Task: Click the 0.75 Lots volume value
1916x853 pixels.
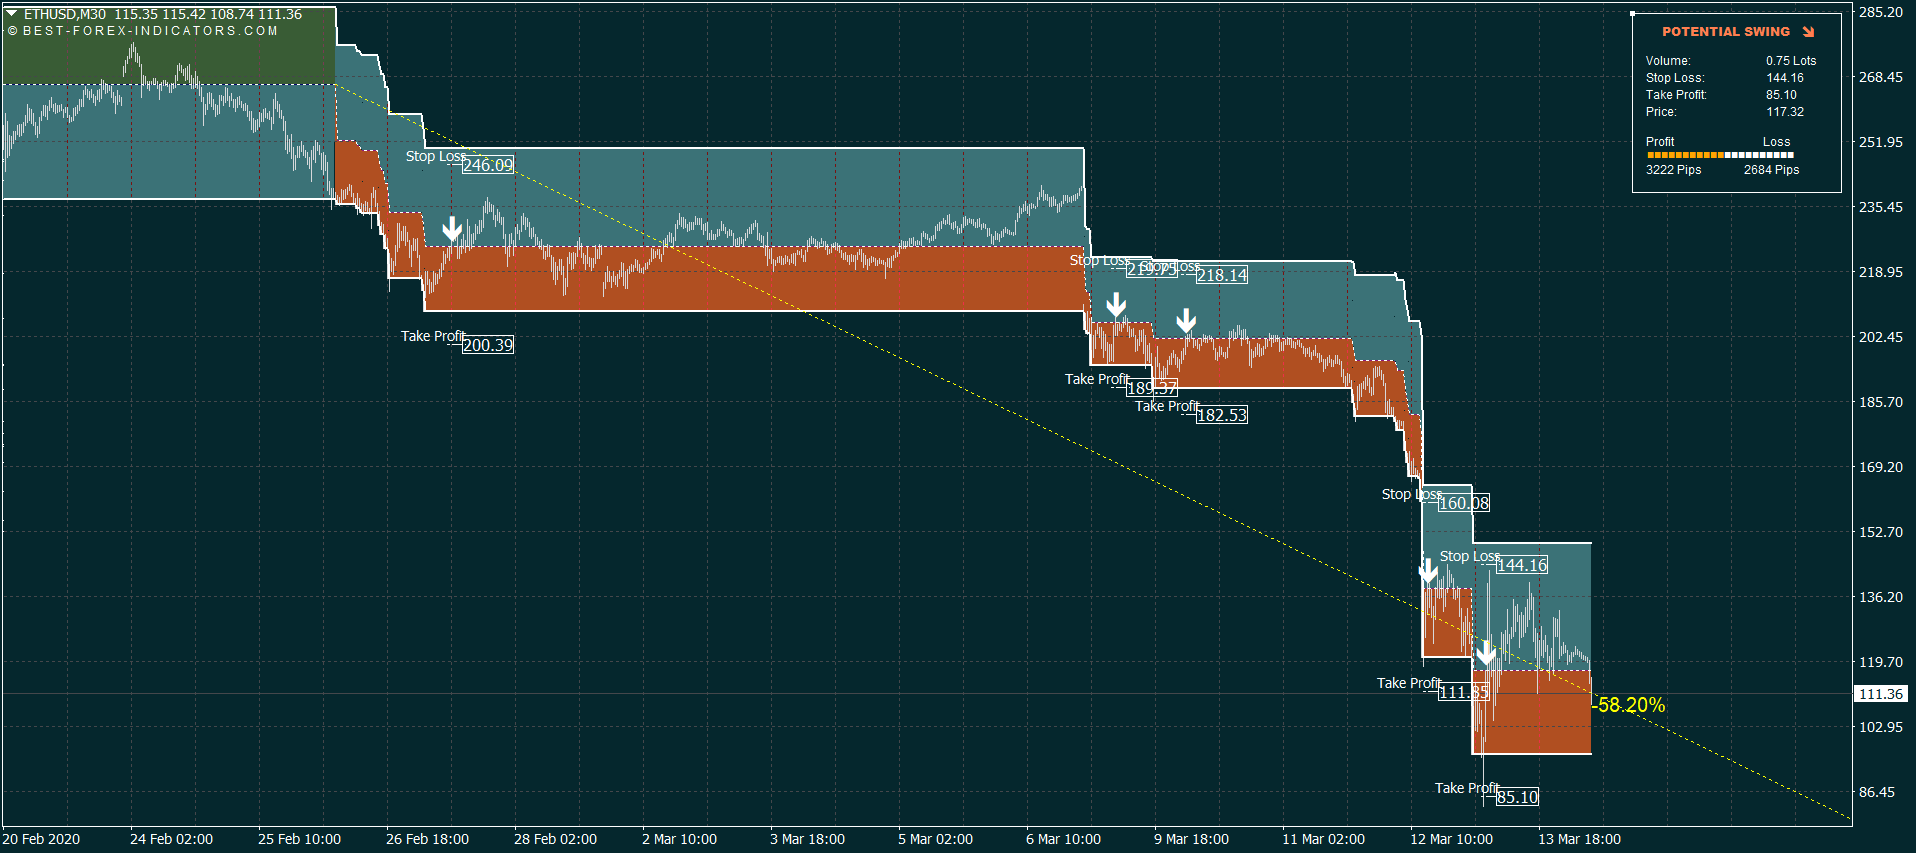Action: click(1791, 61)
